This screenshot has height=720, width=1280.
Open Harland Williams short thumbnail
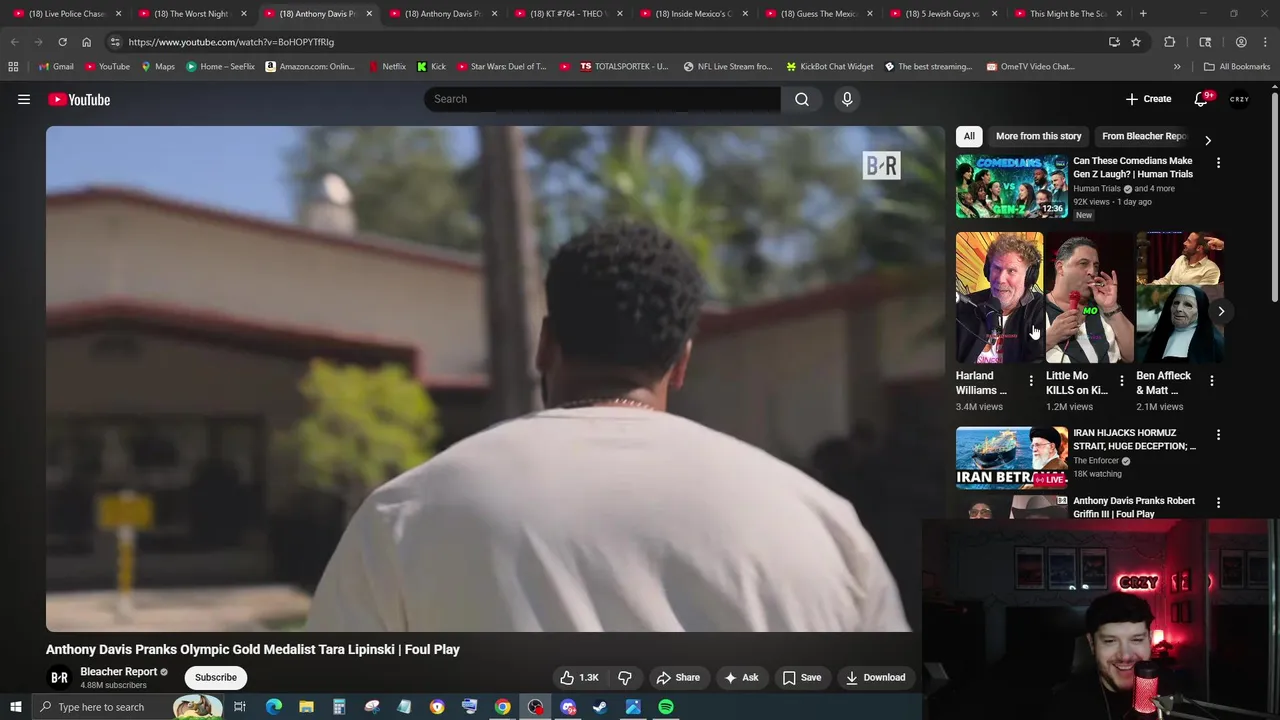[999, 298]
